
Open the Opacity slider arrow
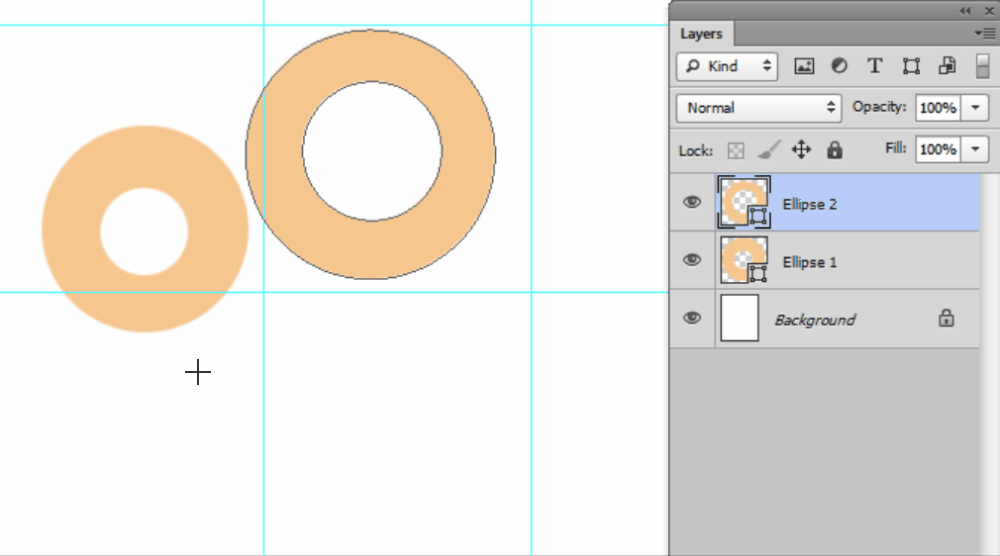(x=975, y=108)
